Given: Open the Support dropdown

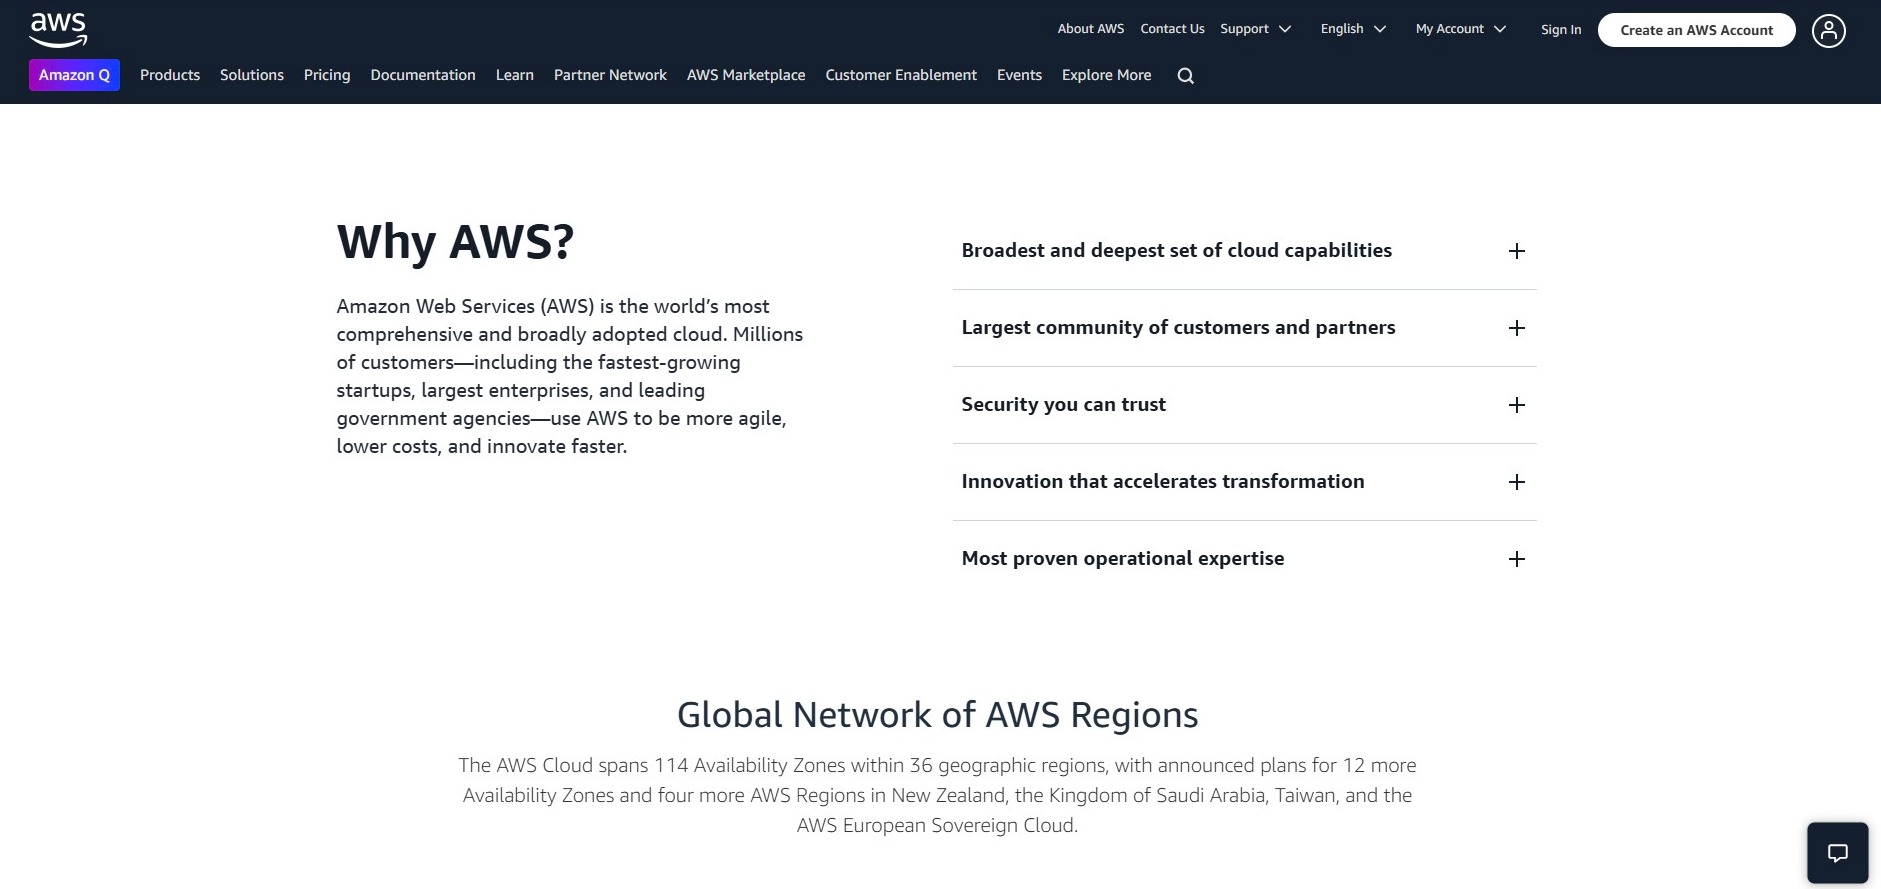Looking at the screenshot, I should pos(1256,29).
